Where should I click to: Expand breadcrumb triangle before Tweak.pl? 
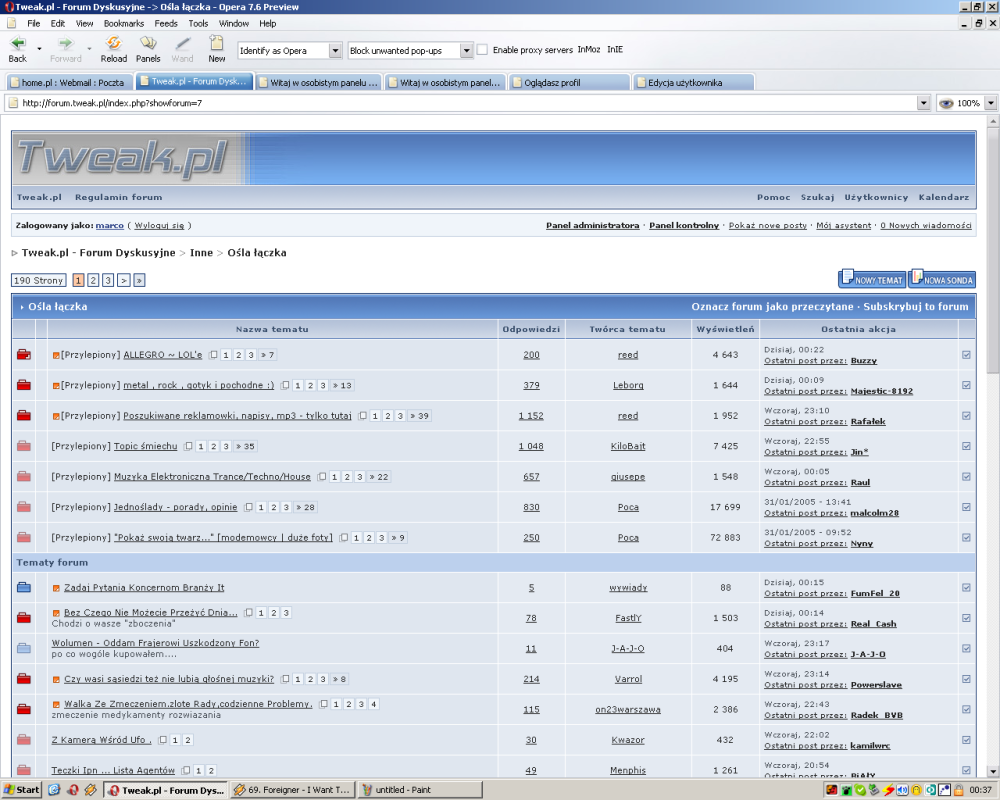point(15,253)
